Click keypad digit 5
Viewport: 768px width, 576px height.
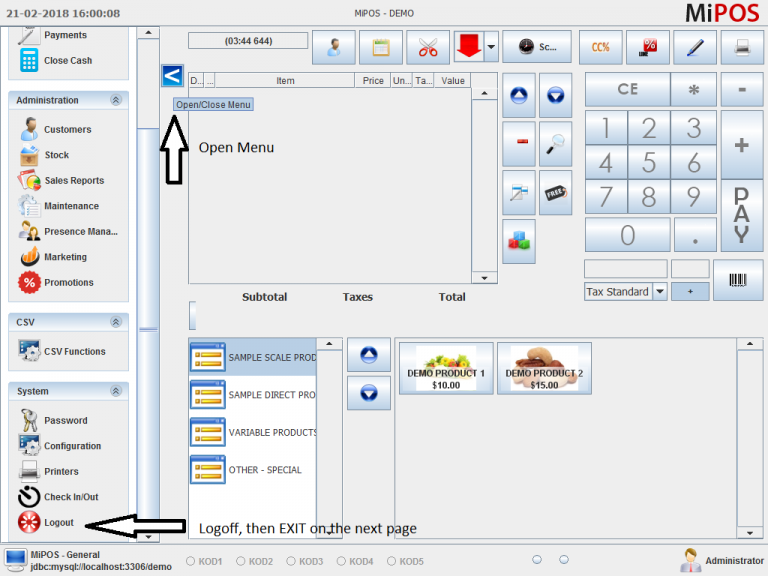pos(648,162)
